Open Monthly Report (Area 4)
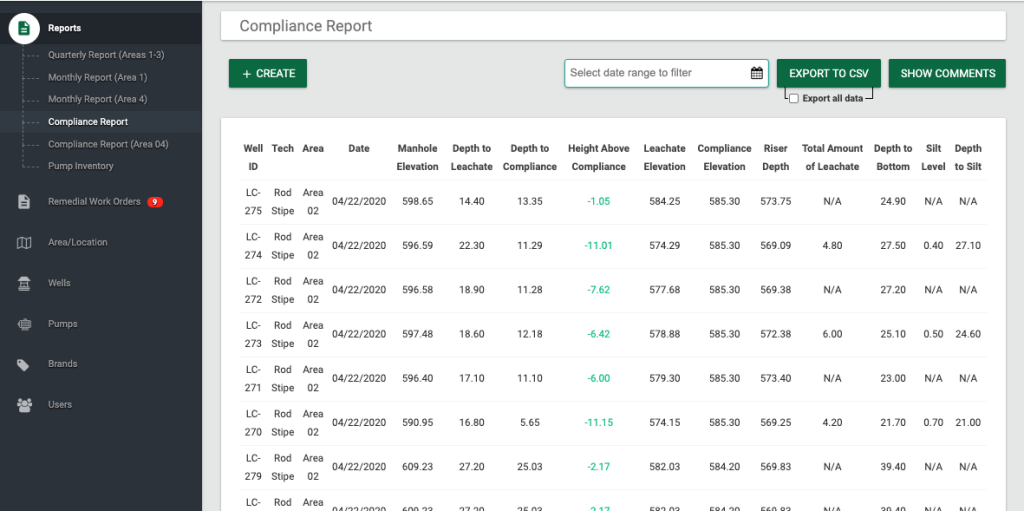The height and width of the screenshot is (511, 1024). 97,99
